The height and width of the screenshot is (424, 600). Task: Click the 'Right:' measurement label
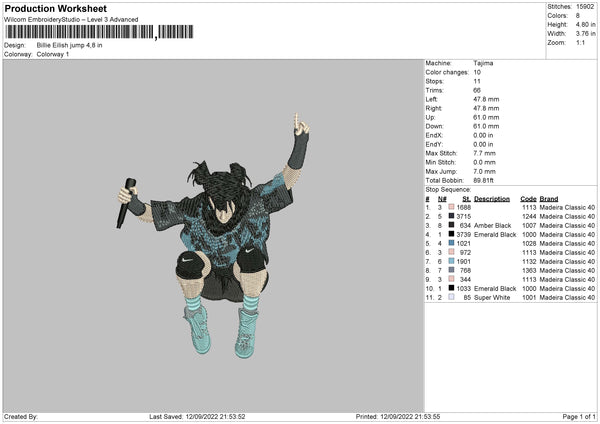tap(434, 108)
